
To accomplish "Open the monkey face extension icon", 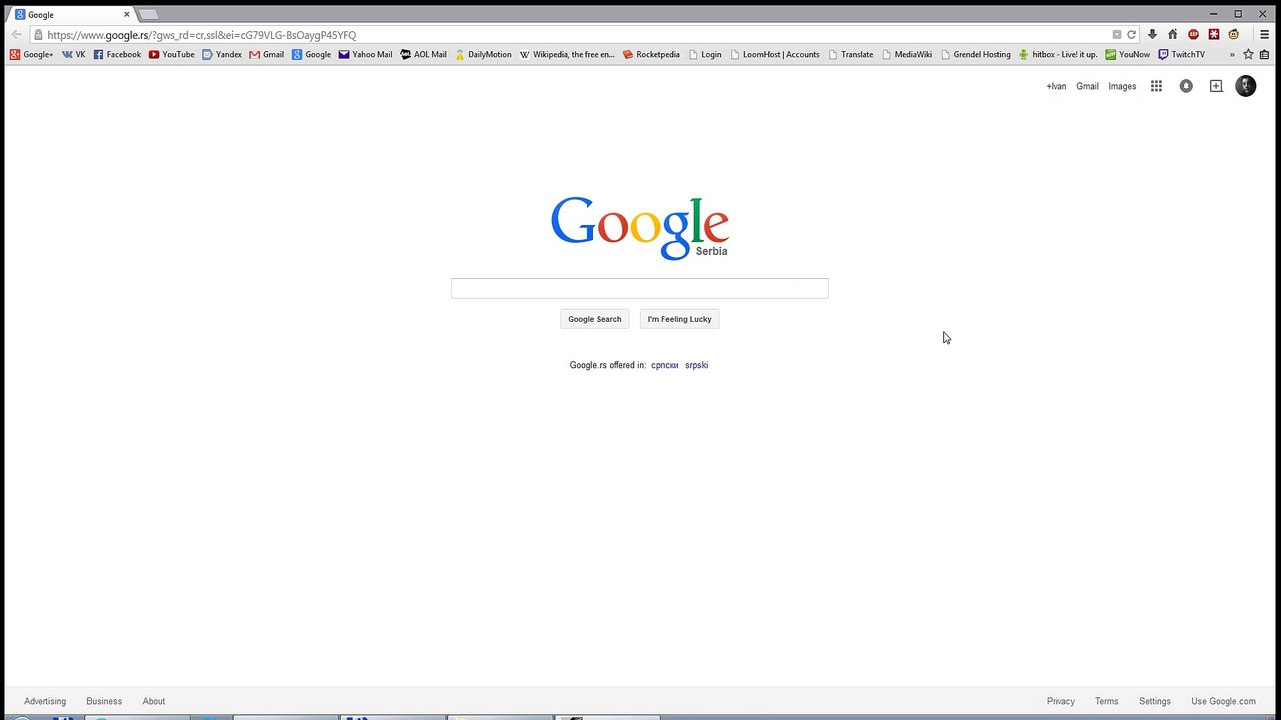I will [1234, 34].
